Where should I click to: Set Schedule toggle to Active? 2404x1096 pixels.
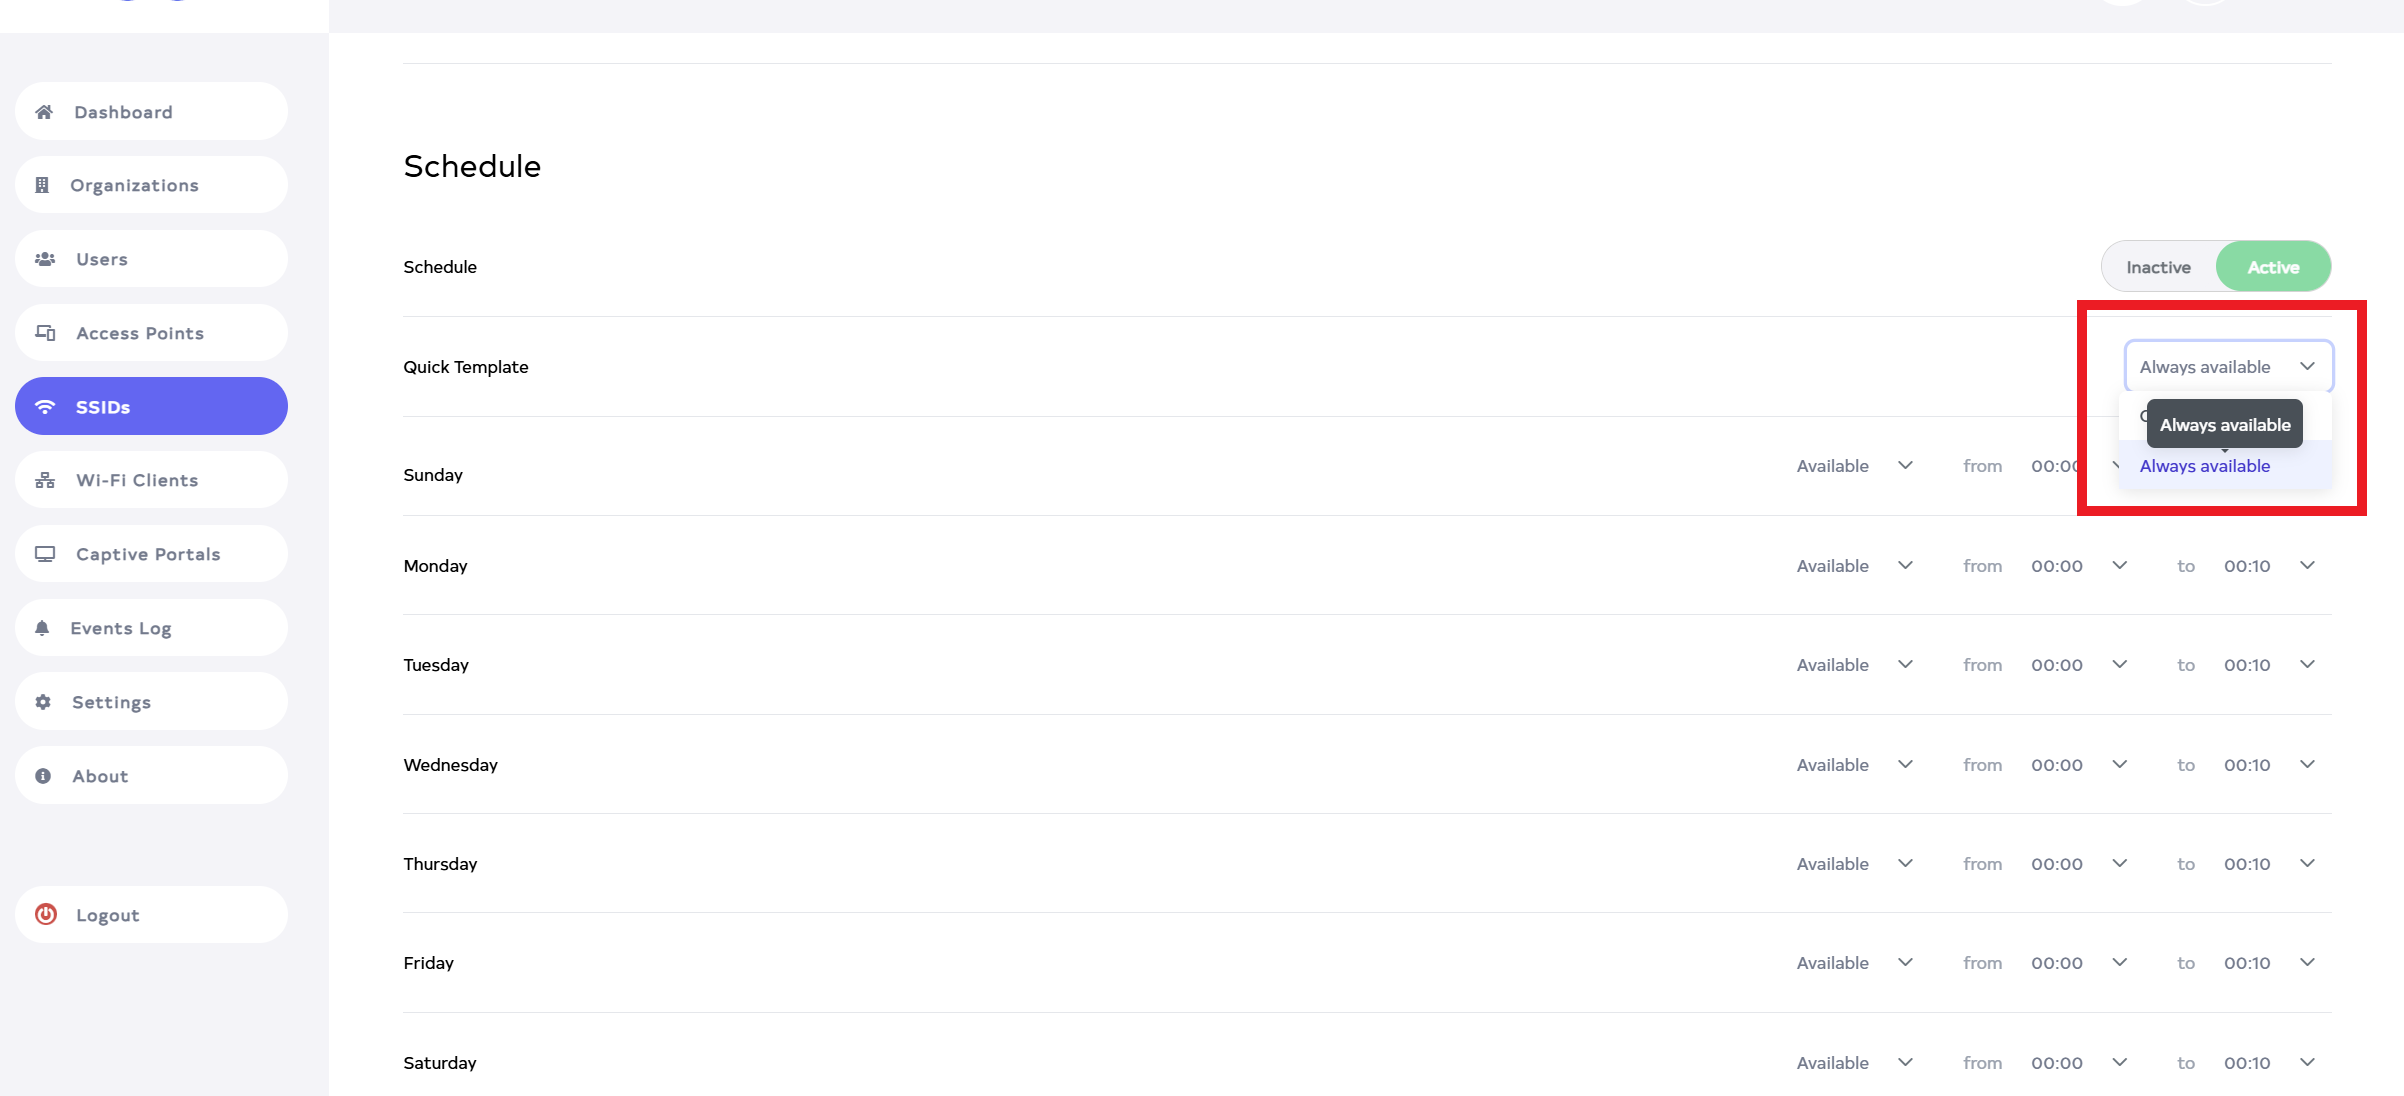tap(2273, 267)
